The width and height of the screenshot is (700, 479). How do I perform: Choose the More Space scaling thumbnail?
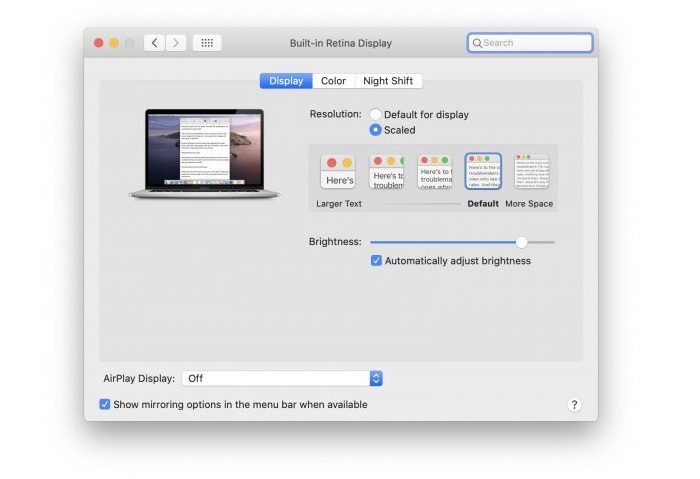[x=531, y=171]
